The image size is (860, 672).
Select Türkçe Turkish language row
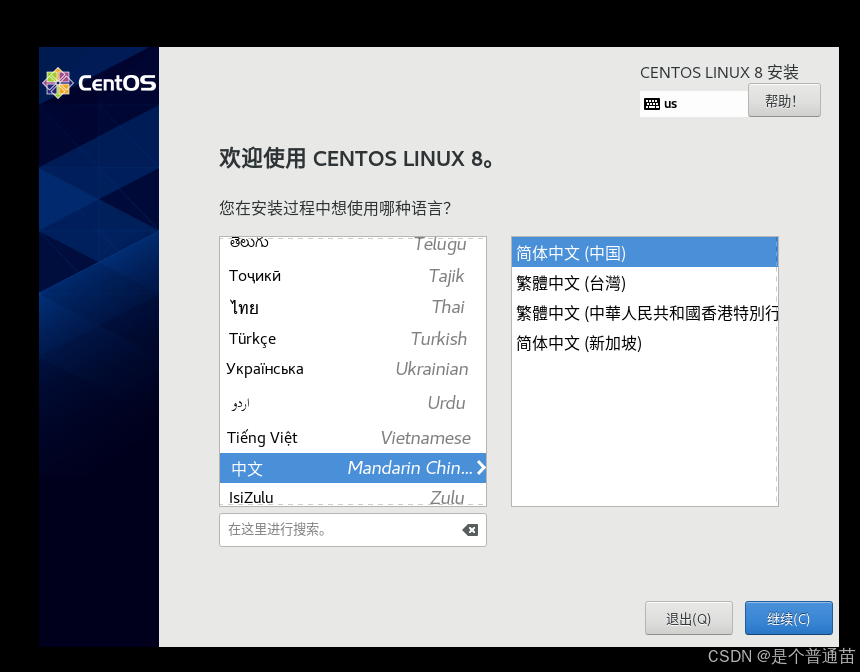tap(353, 338)
